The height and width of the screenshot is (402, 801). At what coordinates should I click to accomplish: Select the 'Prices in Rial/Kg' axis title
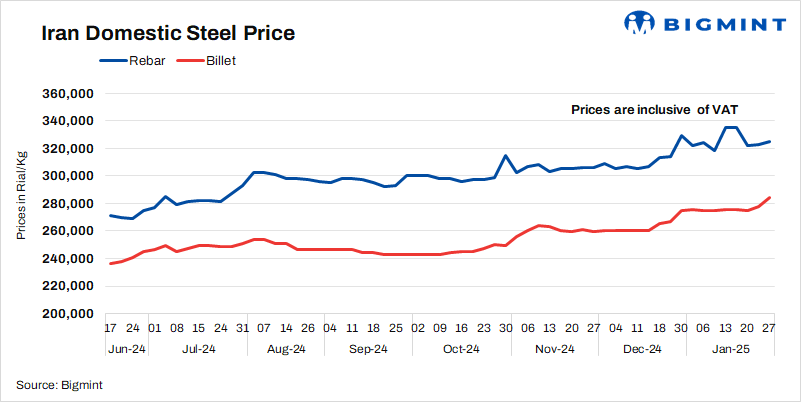coord(21,196)
